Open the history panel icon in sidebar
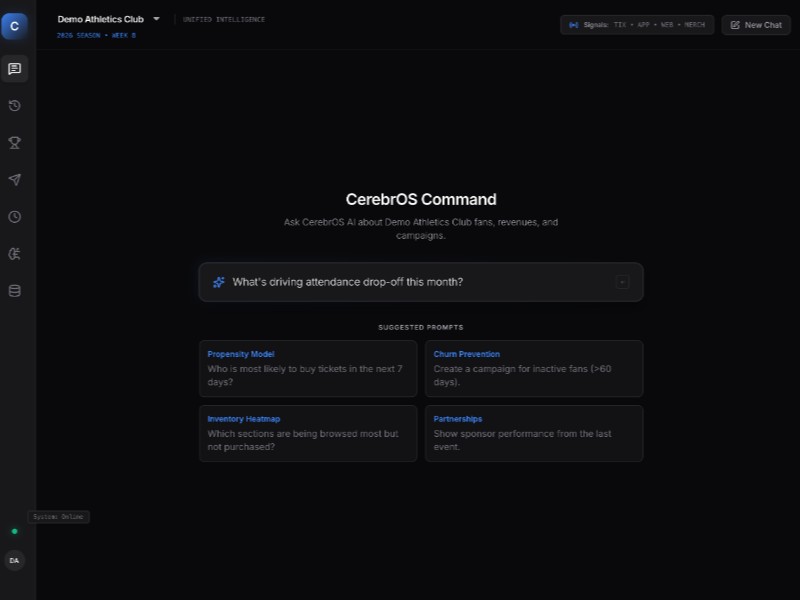 14,105
